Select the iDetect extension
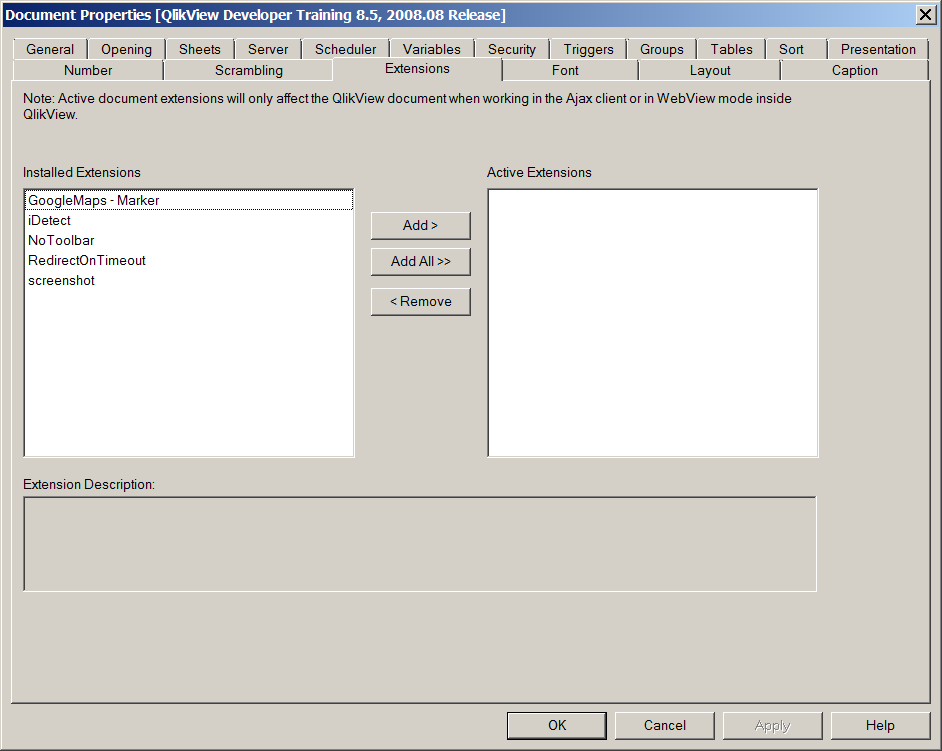This screenshot has width=942, height=751. click(189, 220)
